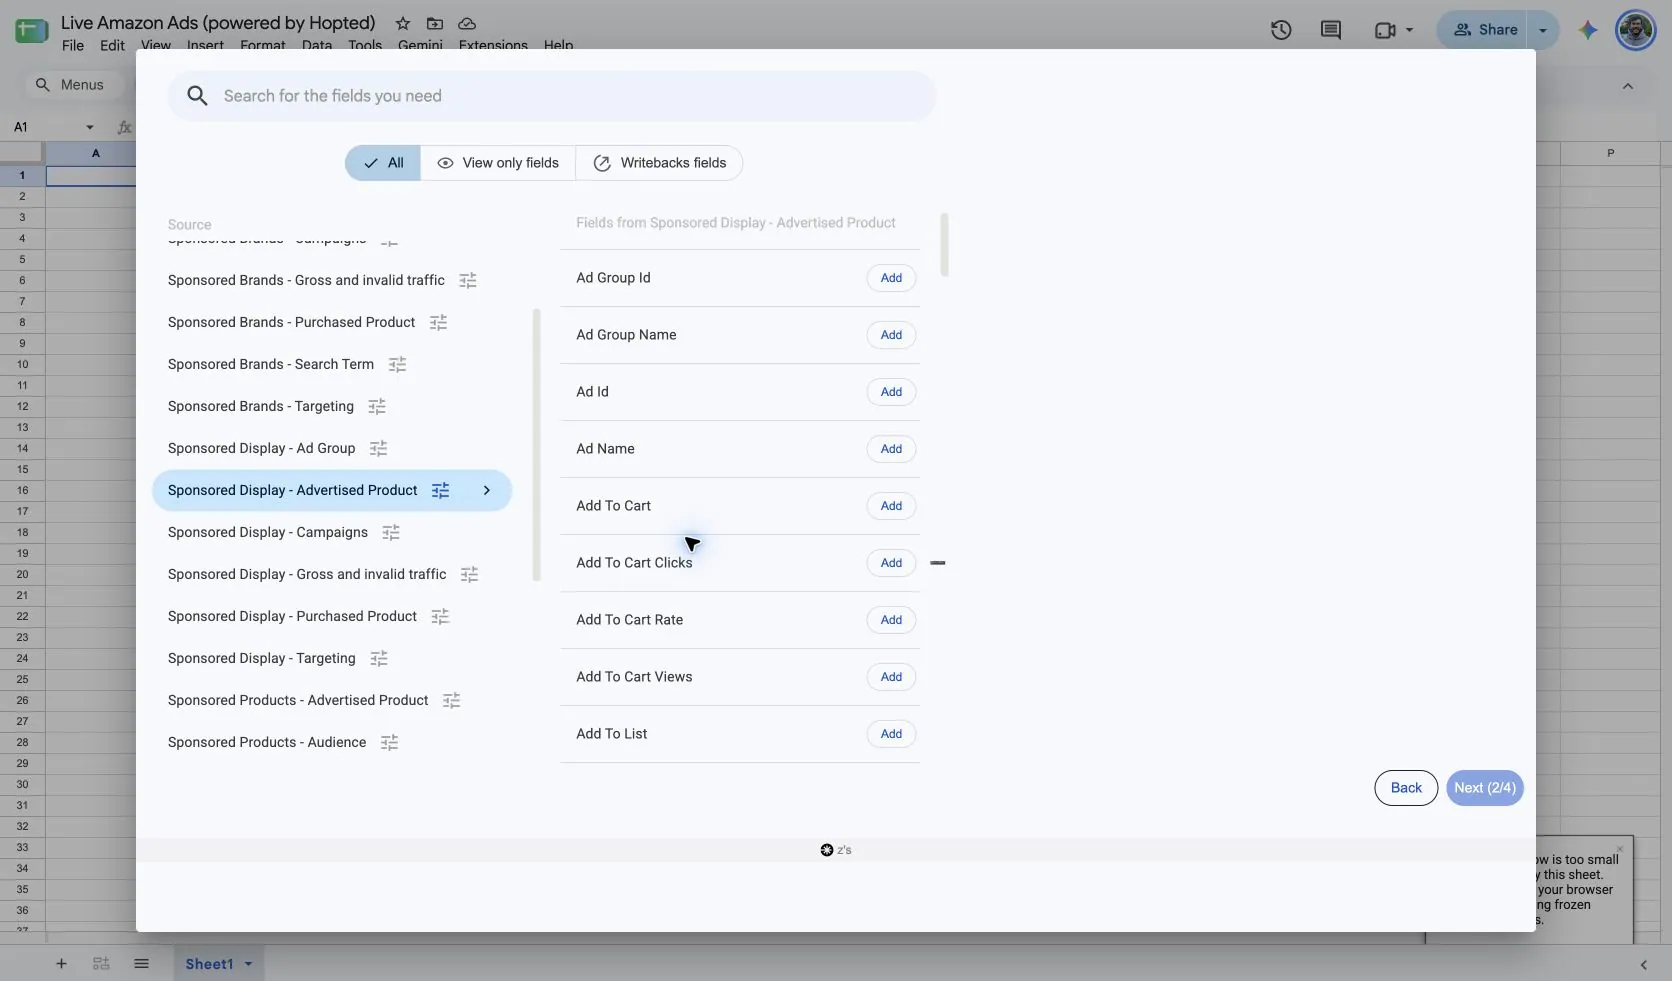Select Sponsored Display - Campaigns source
The image size is (1672, 981).
click(x=268, y=533)
